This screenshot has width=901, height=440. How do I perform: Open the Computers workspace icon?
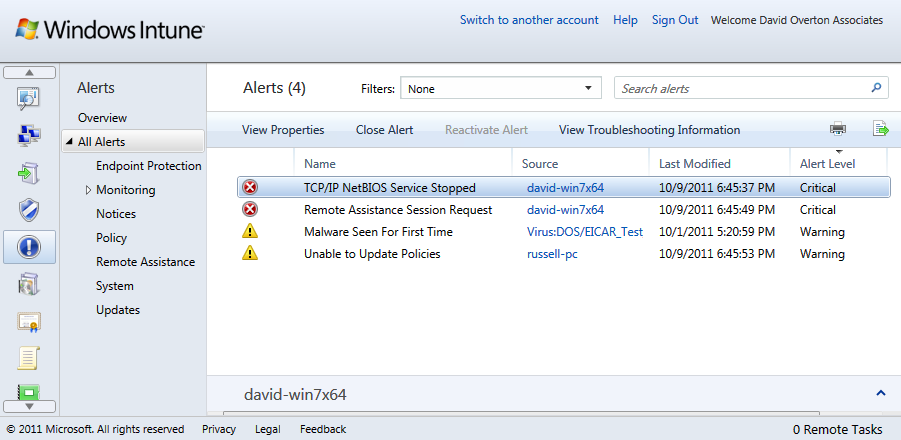[x=29, y=135]
